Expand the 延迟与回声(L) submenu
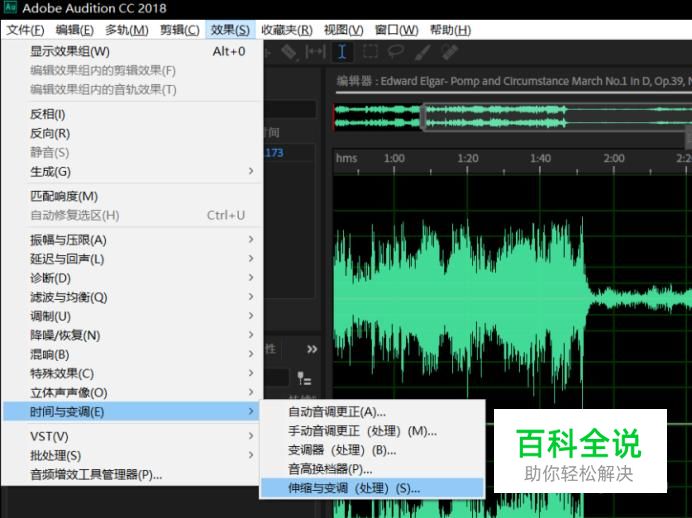The height and width of the screenshot is (518, 692). click(132, 259)
